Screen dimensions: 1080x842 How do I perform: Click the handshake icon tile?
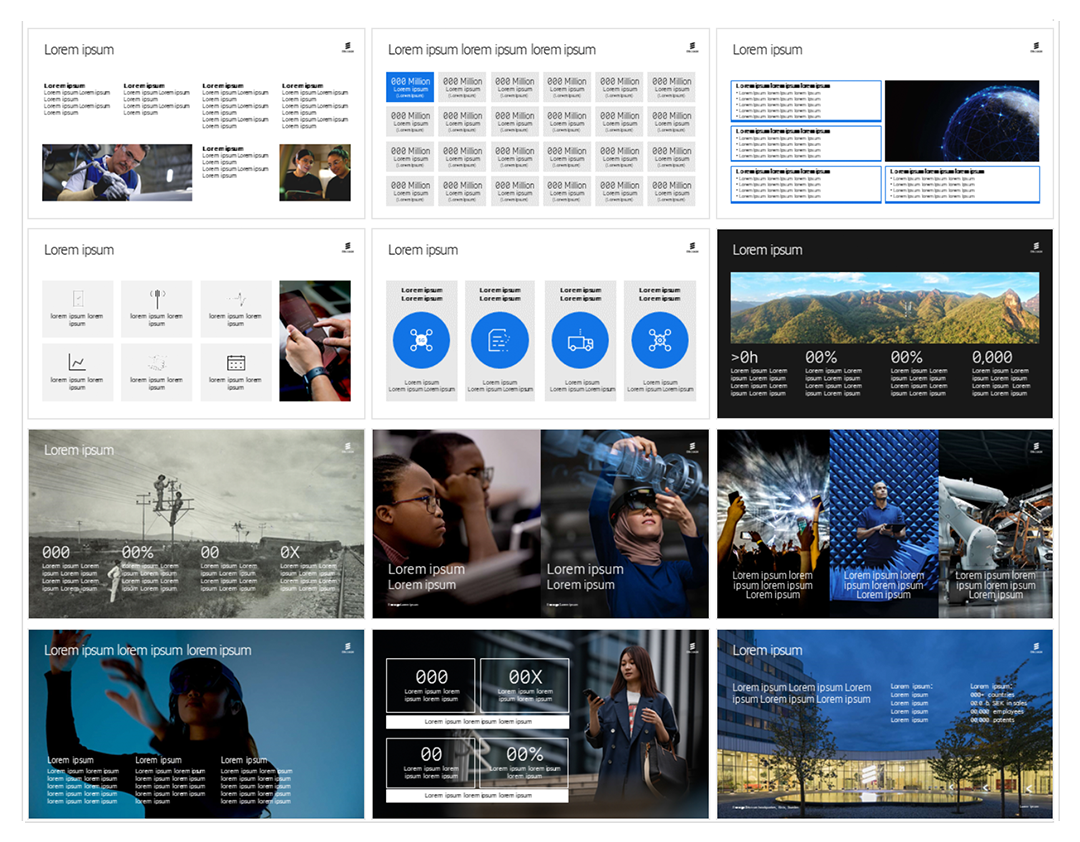tap(157, 372)
